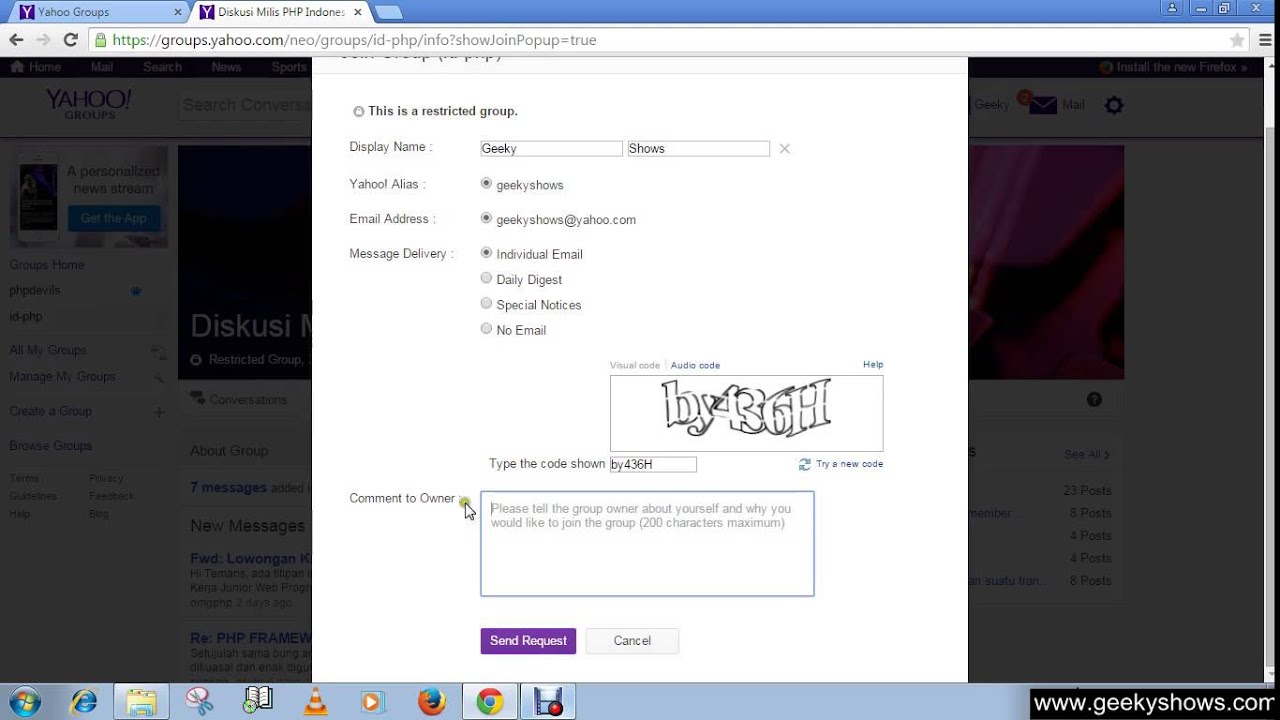This screenshot has width=1280, height=720.
Task: Open the Yahoo Mail envelope icon
Action: tap(1043, 105)
